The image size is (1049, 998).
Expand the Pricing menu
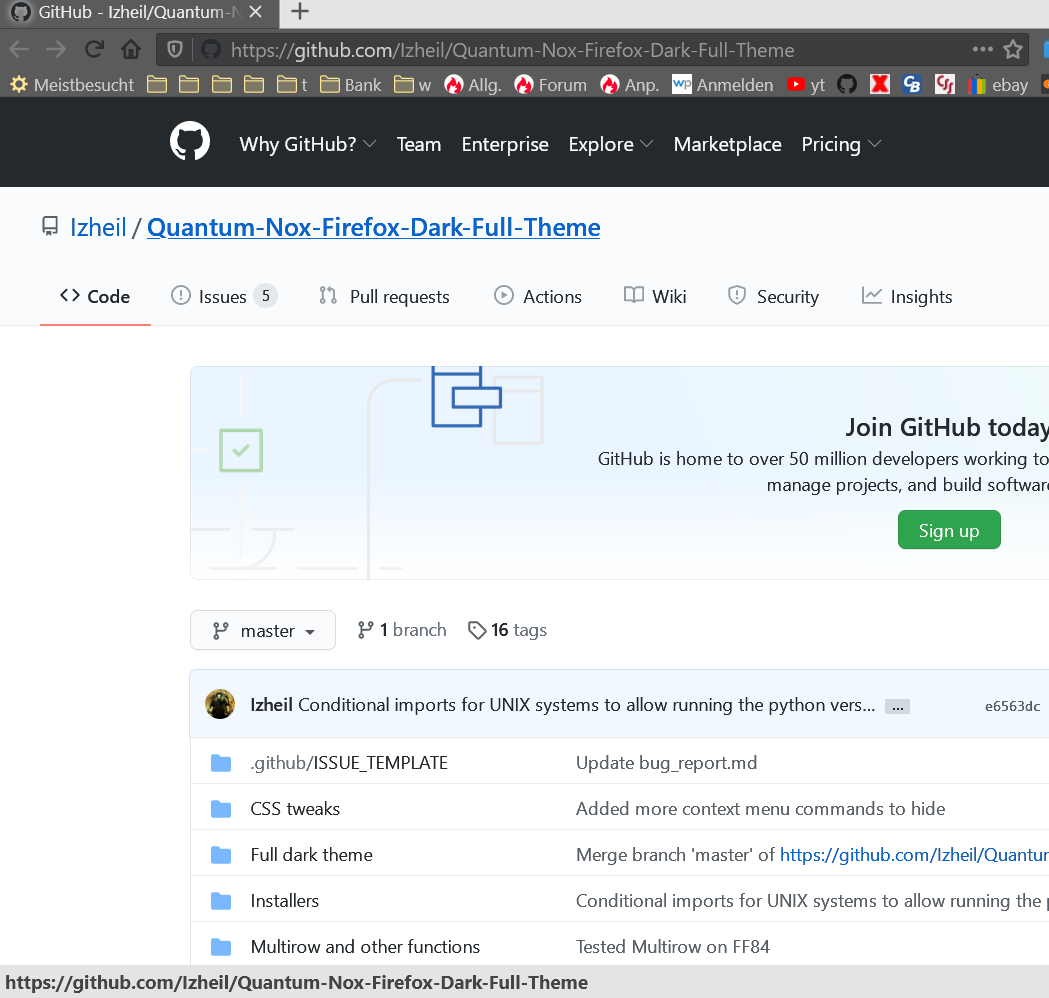(842, 144)
